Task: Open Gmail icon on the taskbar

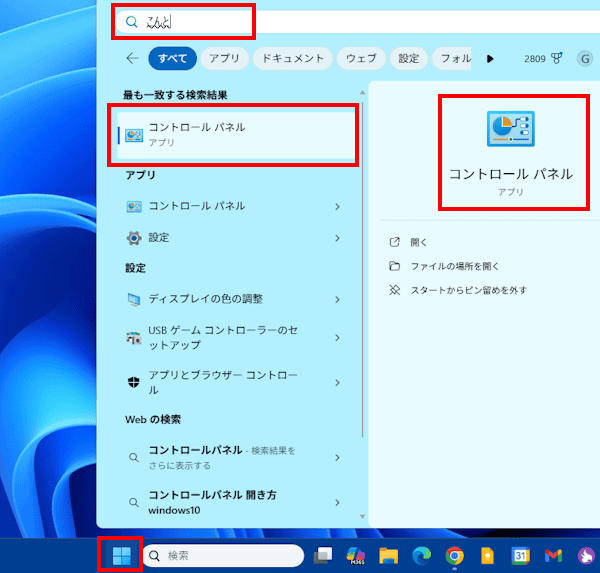Action: (x=553, y=555)
